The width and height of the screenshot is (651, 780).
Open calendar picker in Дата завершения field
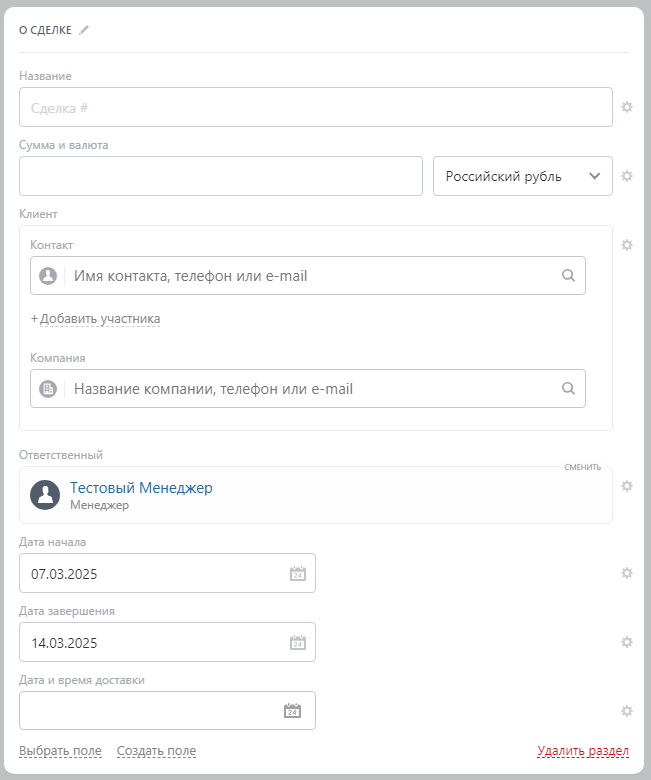297,643
